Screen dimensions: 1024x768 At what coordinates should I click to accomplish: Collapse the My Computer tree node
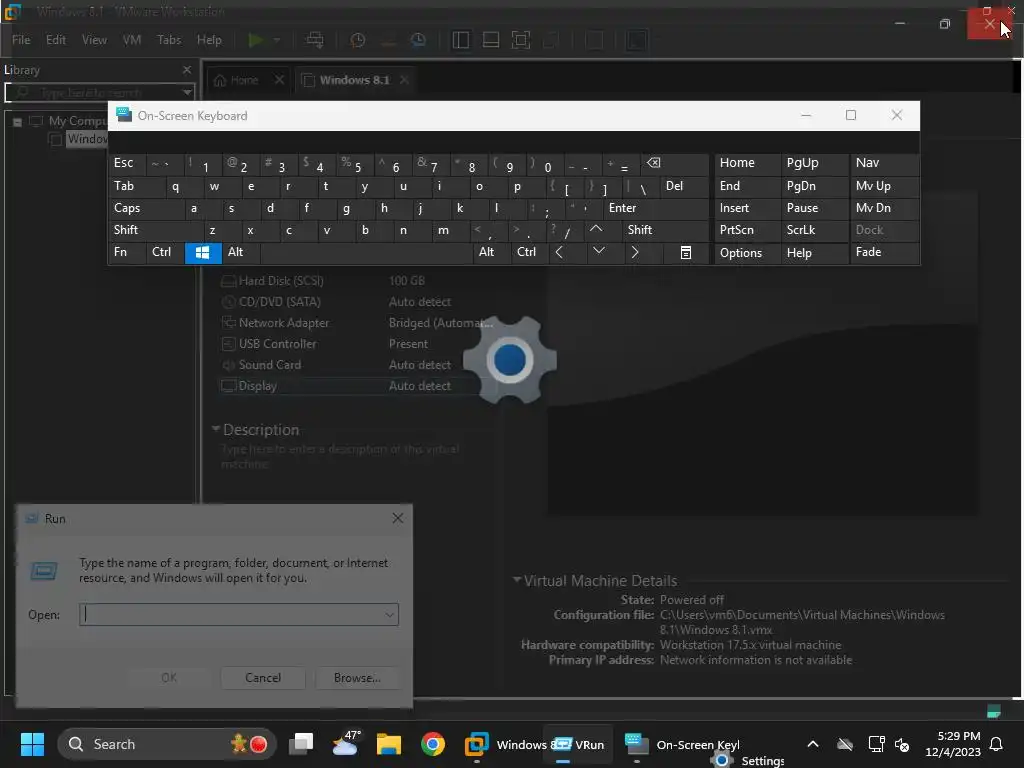[18, 121]
